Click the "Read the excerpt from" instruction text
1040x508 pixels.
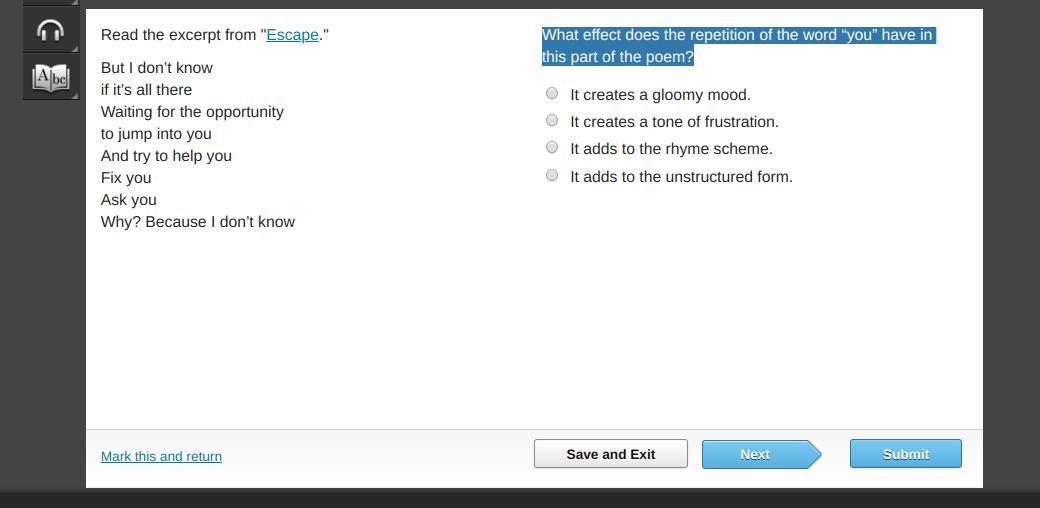(x=180, y=35)
